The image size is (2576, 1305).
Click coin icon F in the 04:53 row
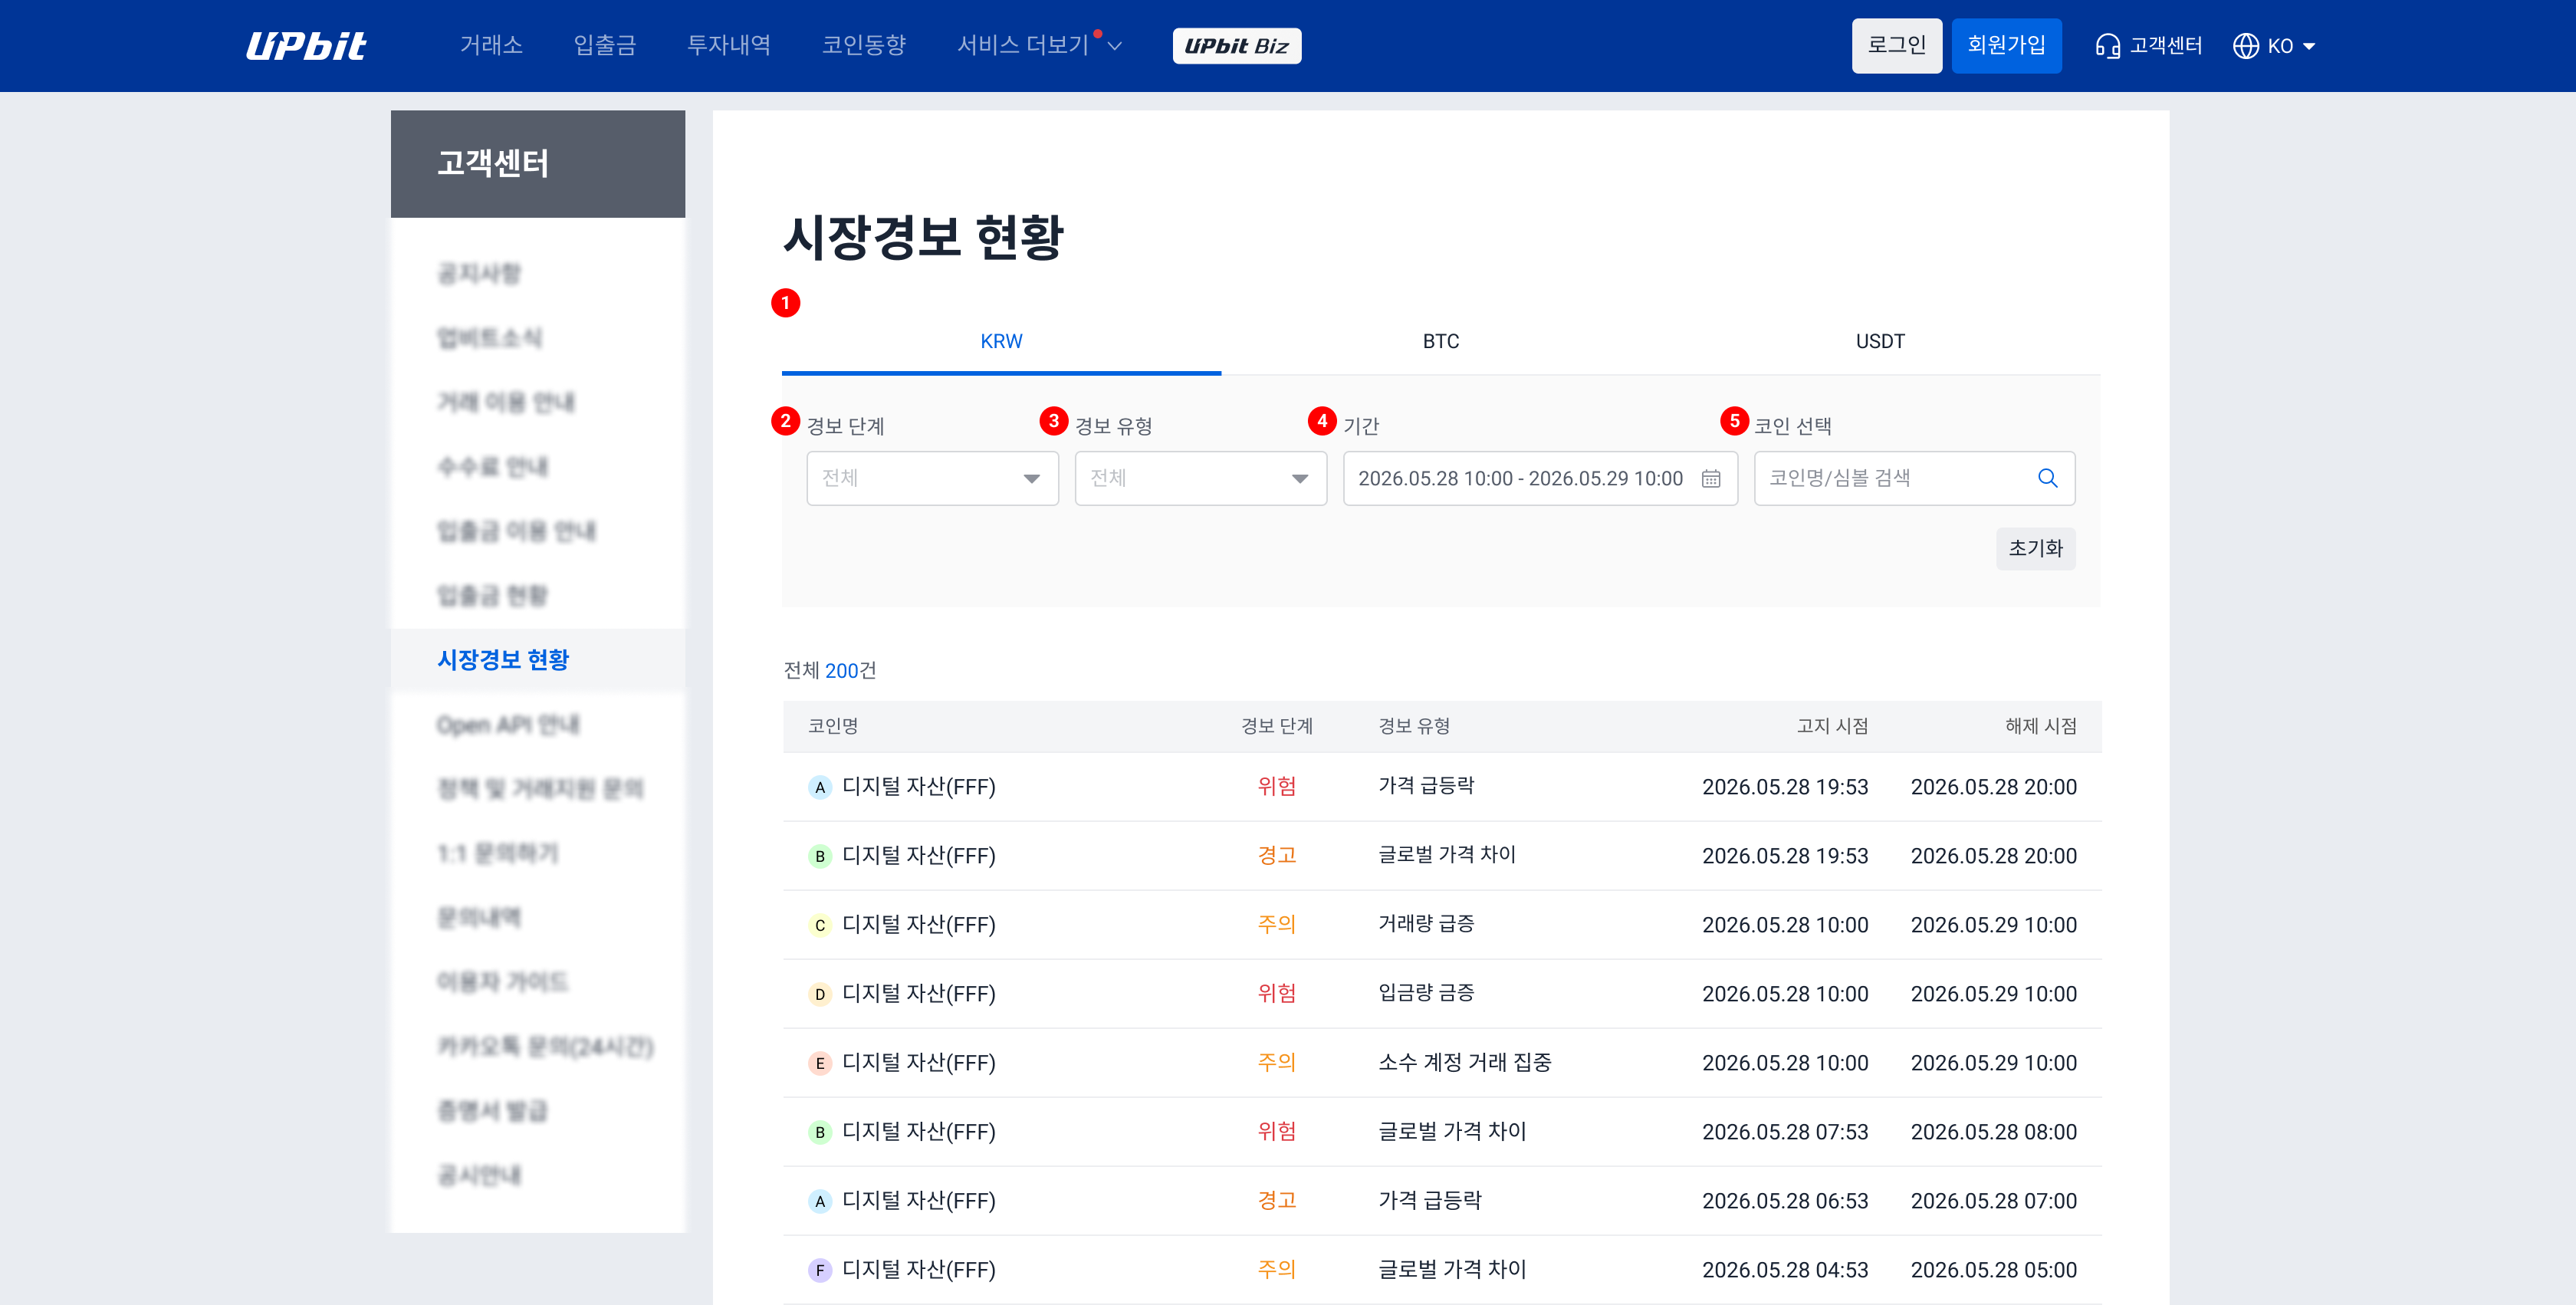[x=820, y=1271]
